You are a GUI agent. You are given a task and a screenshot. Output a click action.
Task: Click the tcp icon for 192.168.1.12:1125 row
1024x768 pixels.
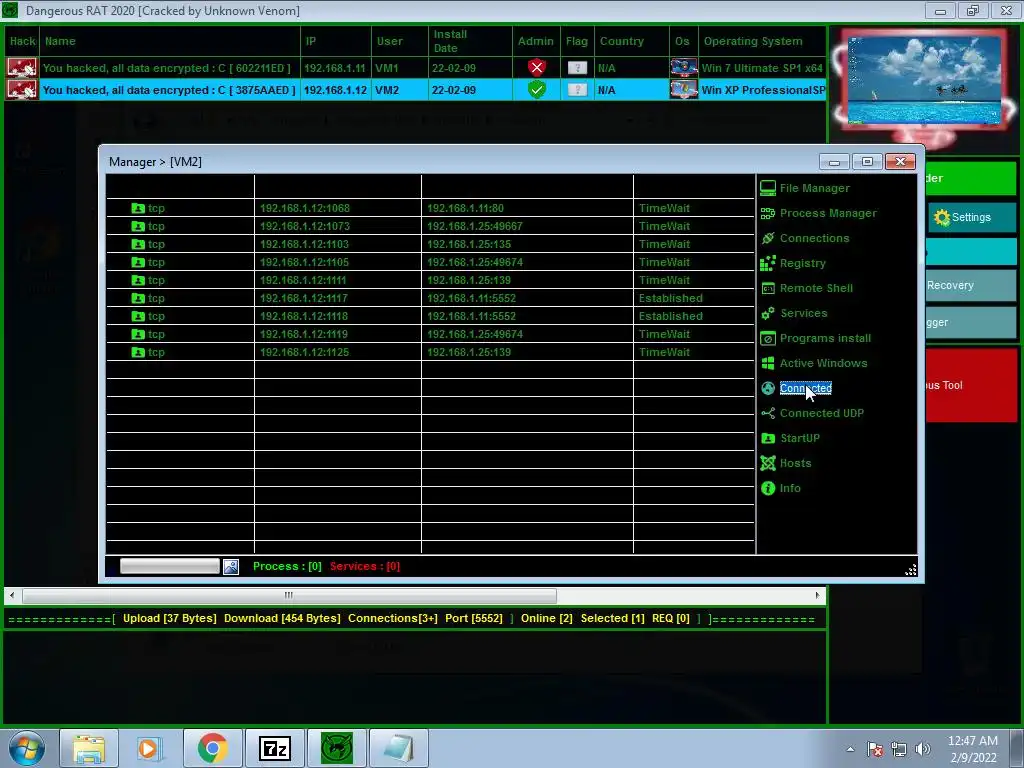tap(138, 352)
